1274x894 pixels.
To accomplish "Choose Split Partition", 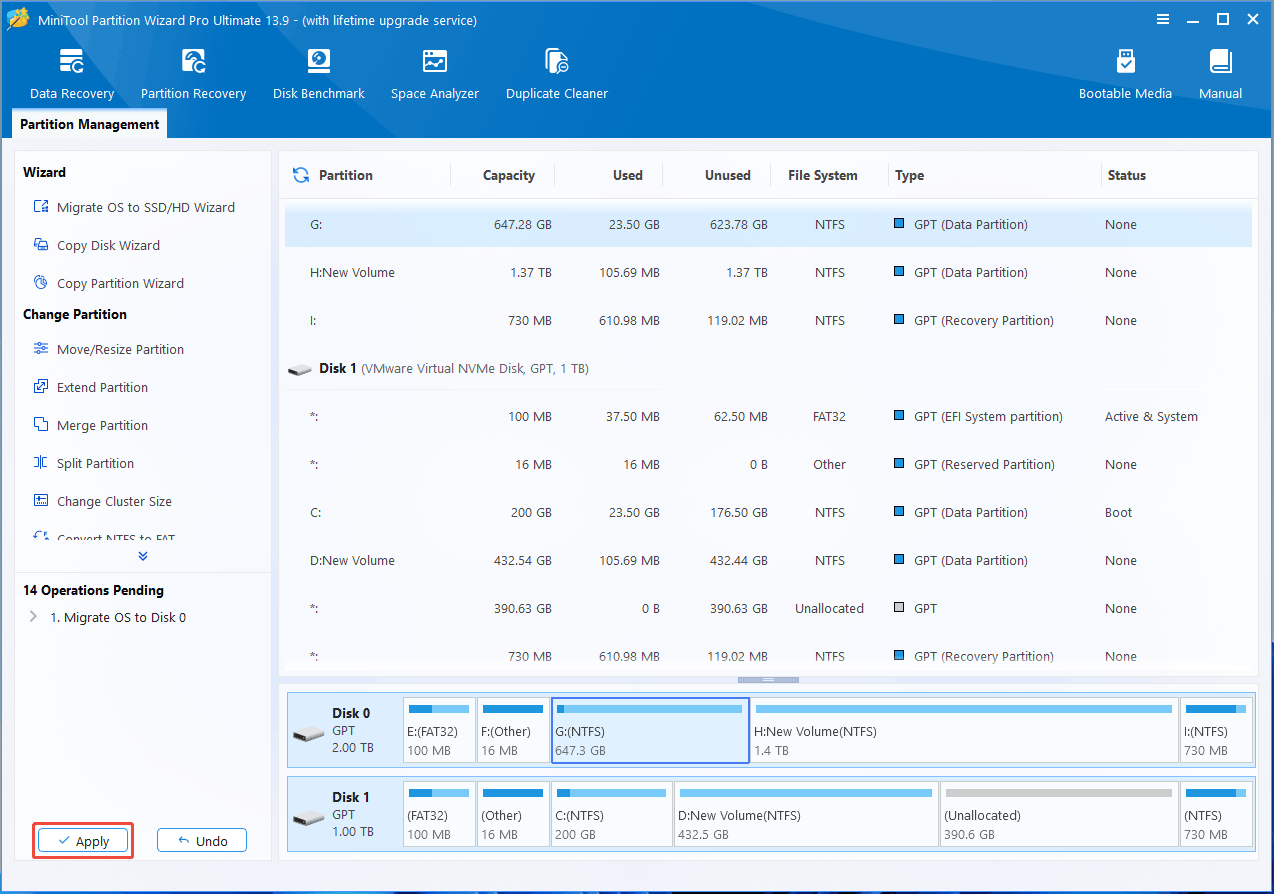I will (x=83, y=463).
